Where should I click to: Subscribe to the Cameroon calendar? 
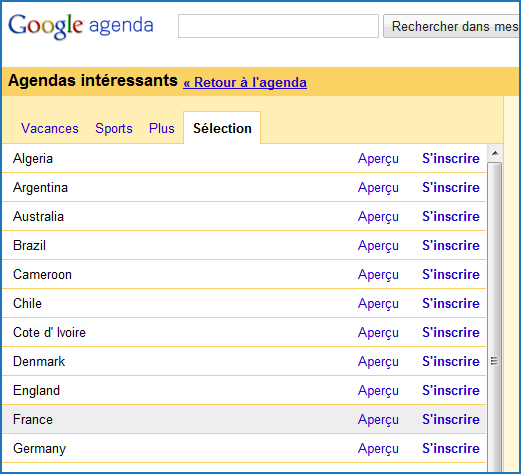point(451,274)
